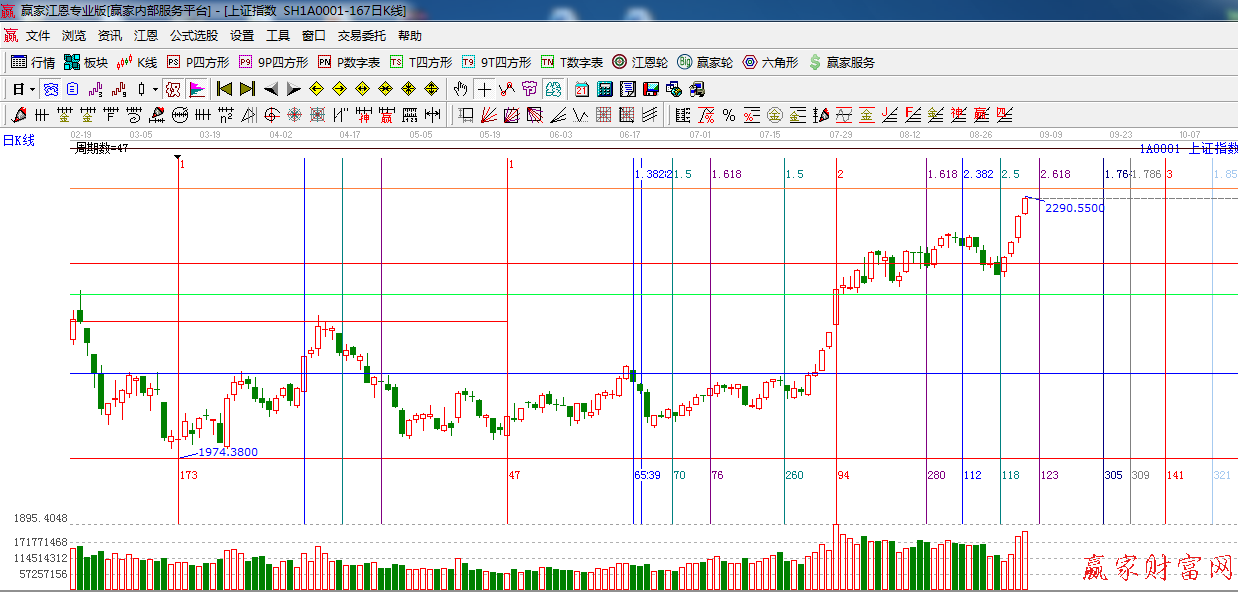Expand the candlestick style dropdown arrow
This screenshot has height=592, width=1238.
click(155, 89)
